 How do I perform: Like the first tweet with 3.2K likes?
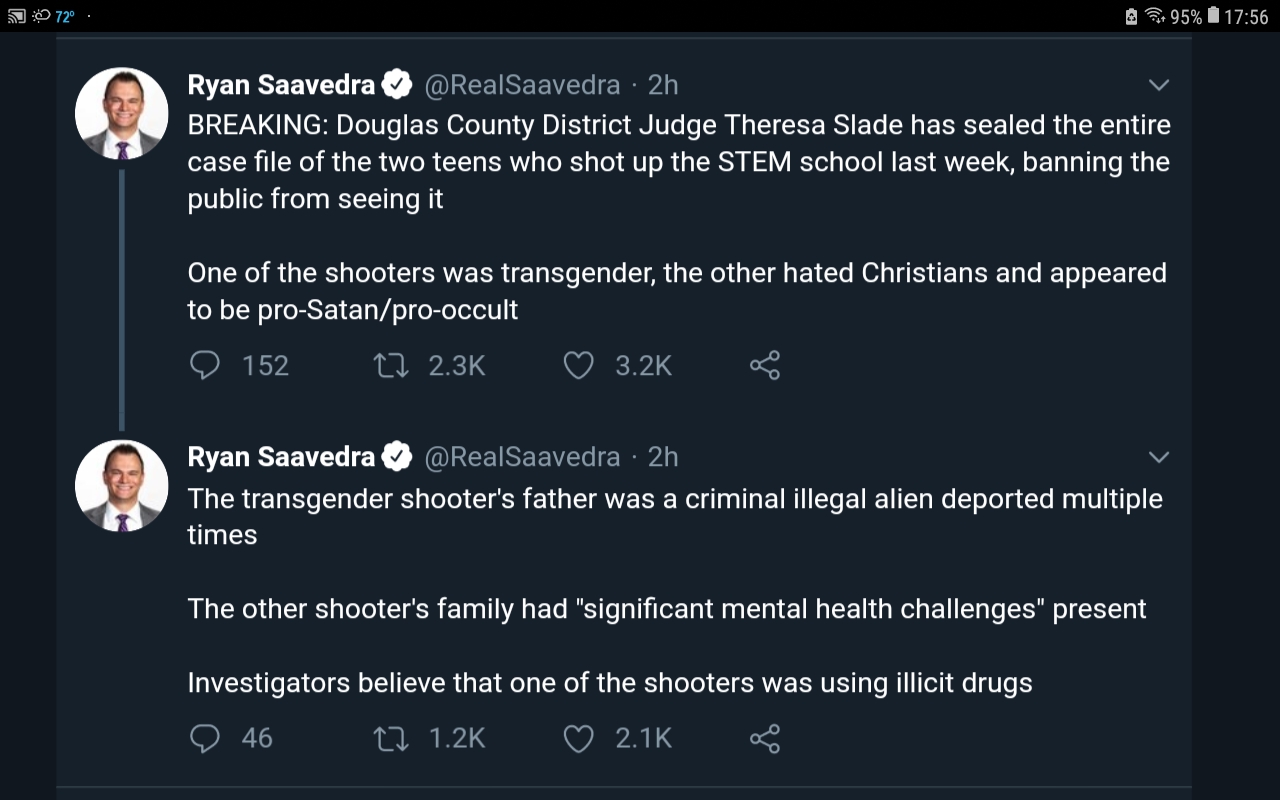pos(579,366)
